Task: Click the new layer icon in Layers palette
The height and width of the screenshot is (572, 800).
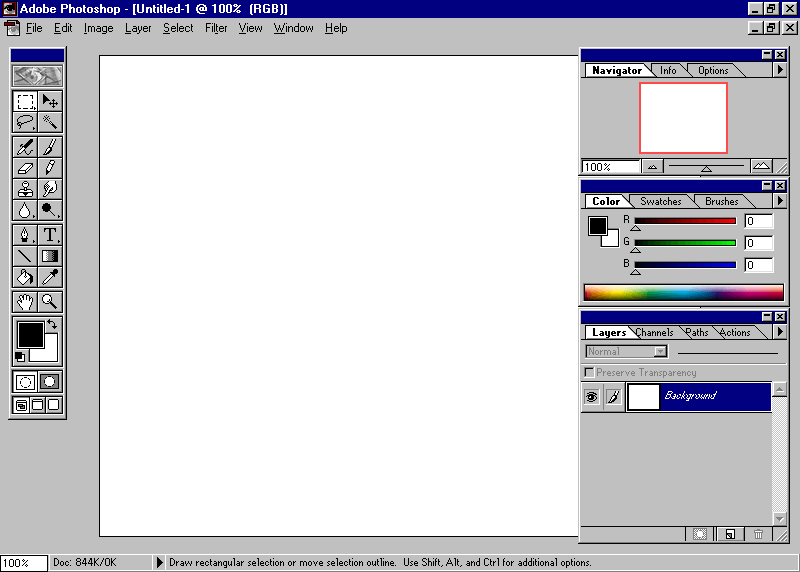Action: tap(730, 534)
